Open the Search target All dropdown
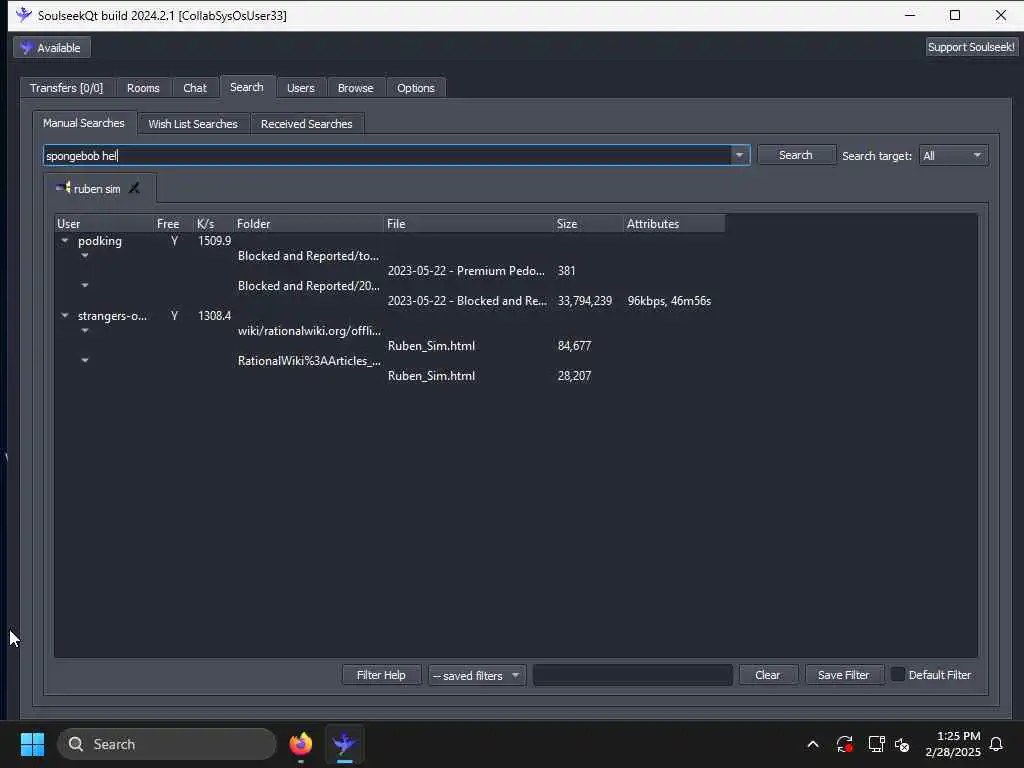 pos(953,155)
